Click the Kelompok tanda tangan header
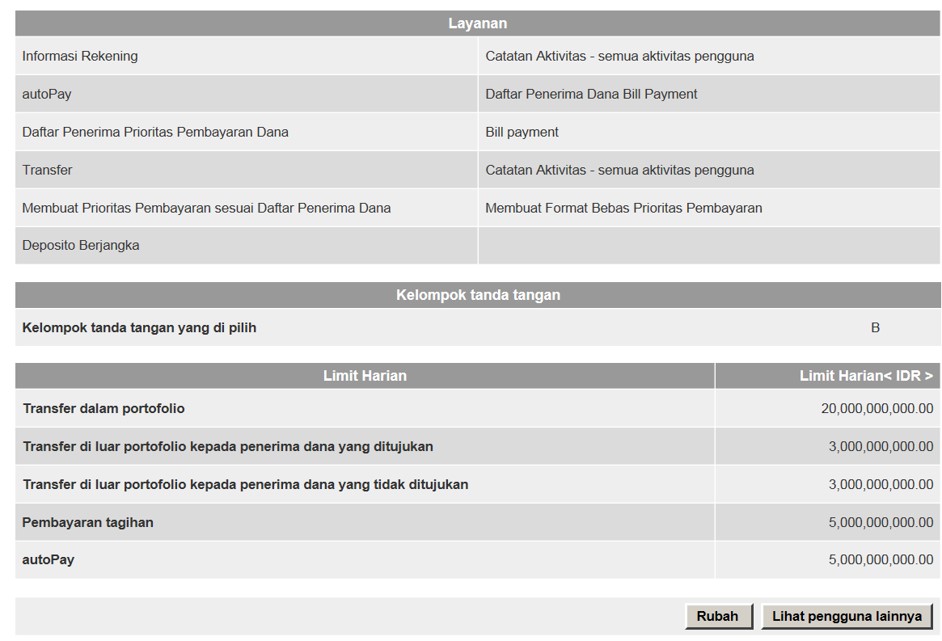Viewport: 942px width, 641px height. pyautogui.click(x=478, y=295)
